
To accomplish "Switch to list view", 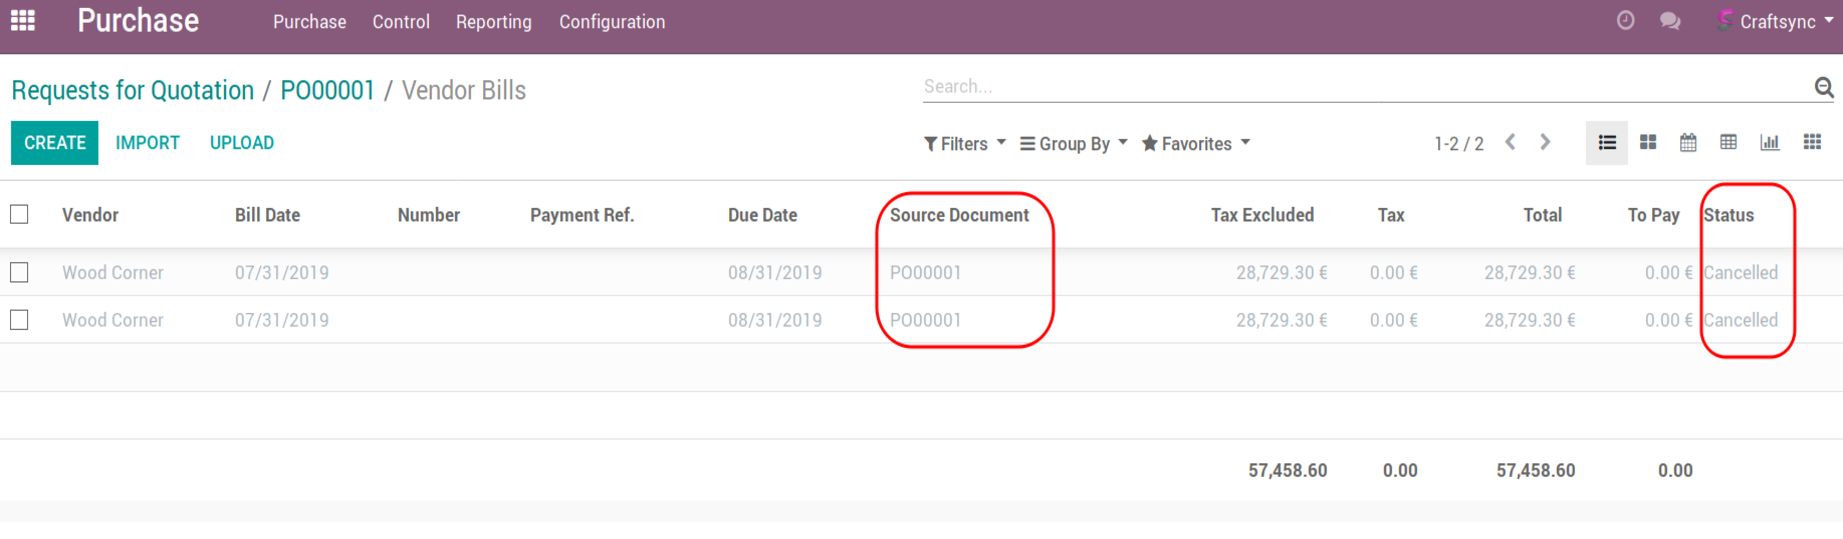I will (1607, 143).
